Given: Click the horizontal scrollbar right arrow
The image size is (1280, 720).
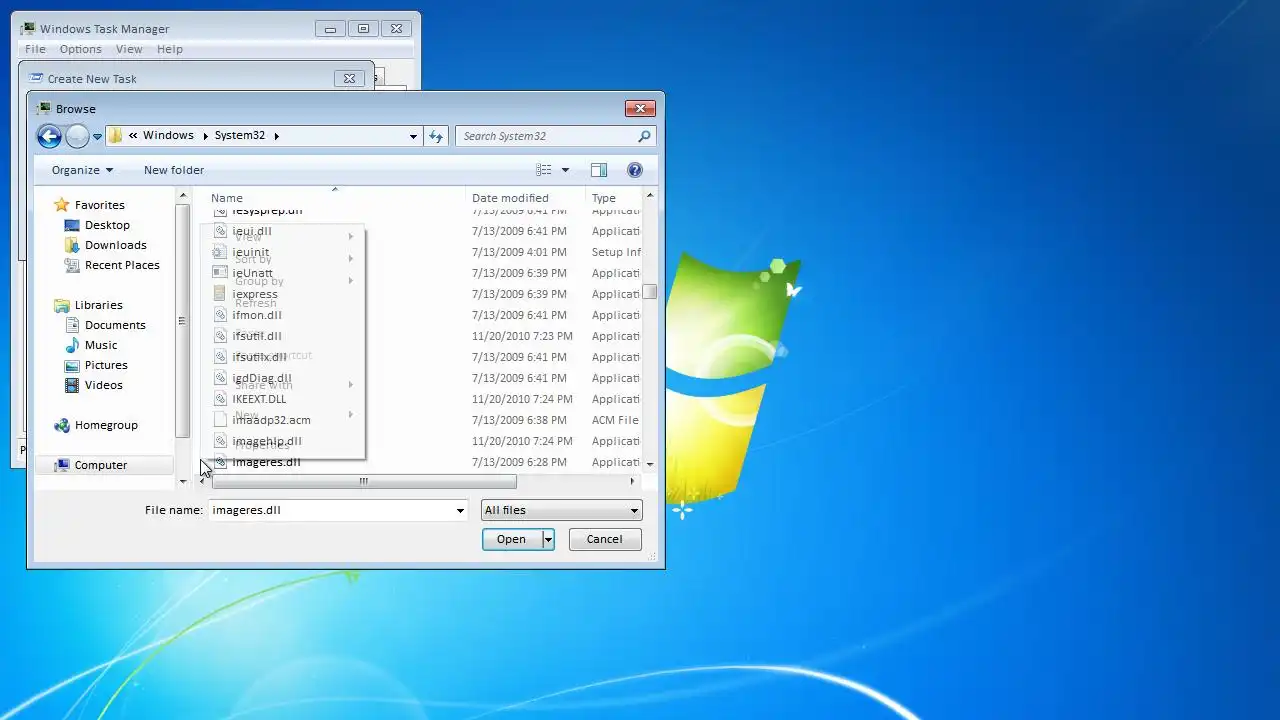Looking at the screenshot, I should 632,481.
